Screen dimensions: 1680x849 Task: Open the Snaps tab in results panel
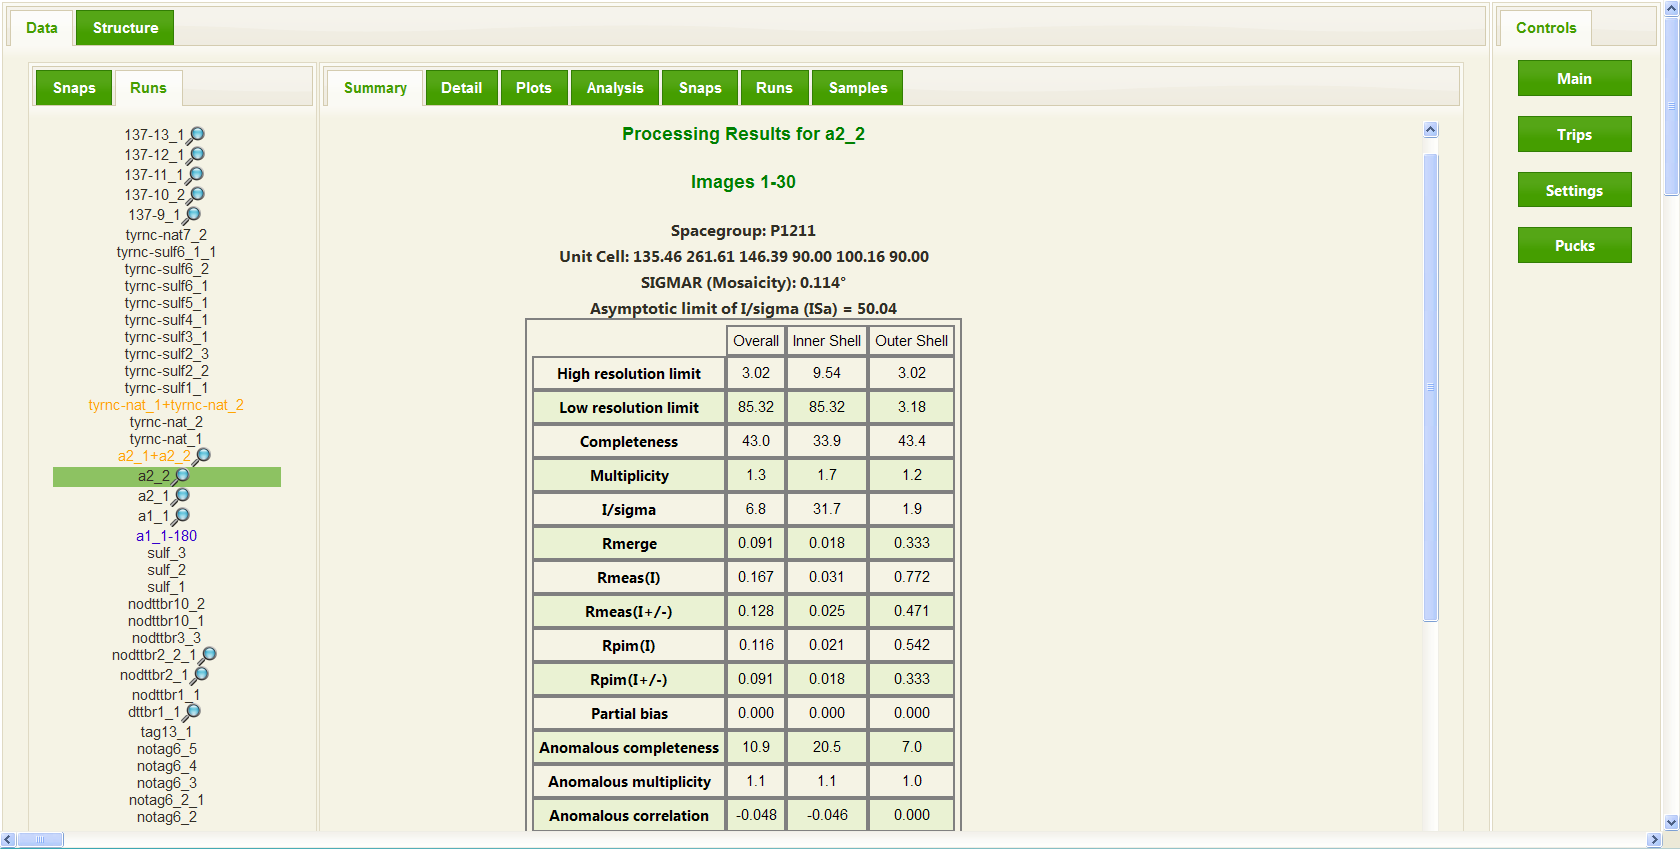[700, 88]
